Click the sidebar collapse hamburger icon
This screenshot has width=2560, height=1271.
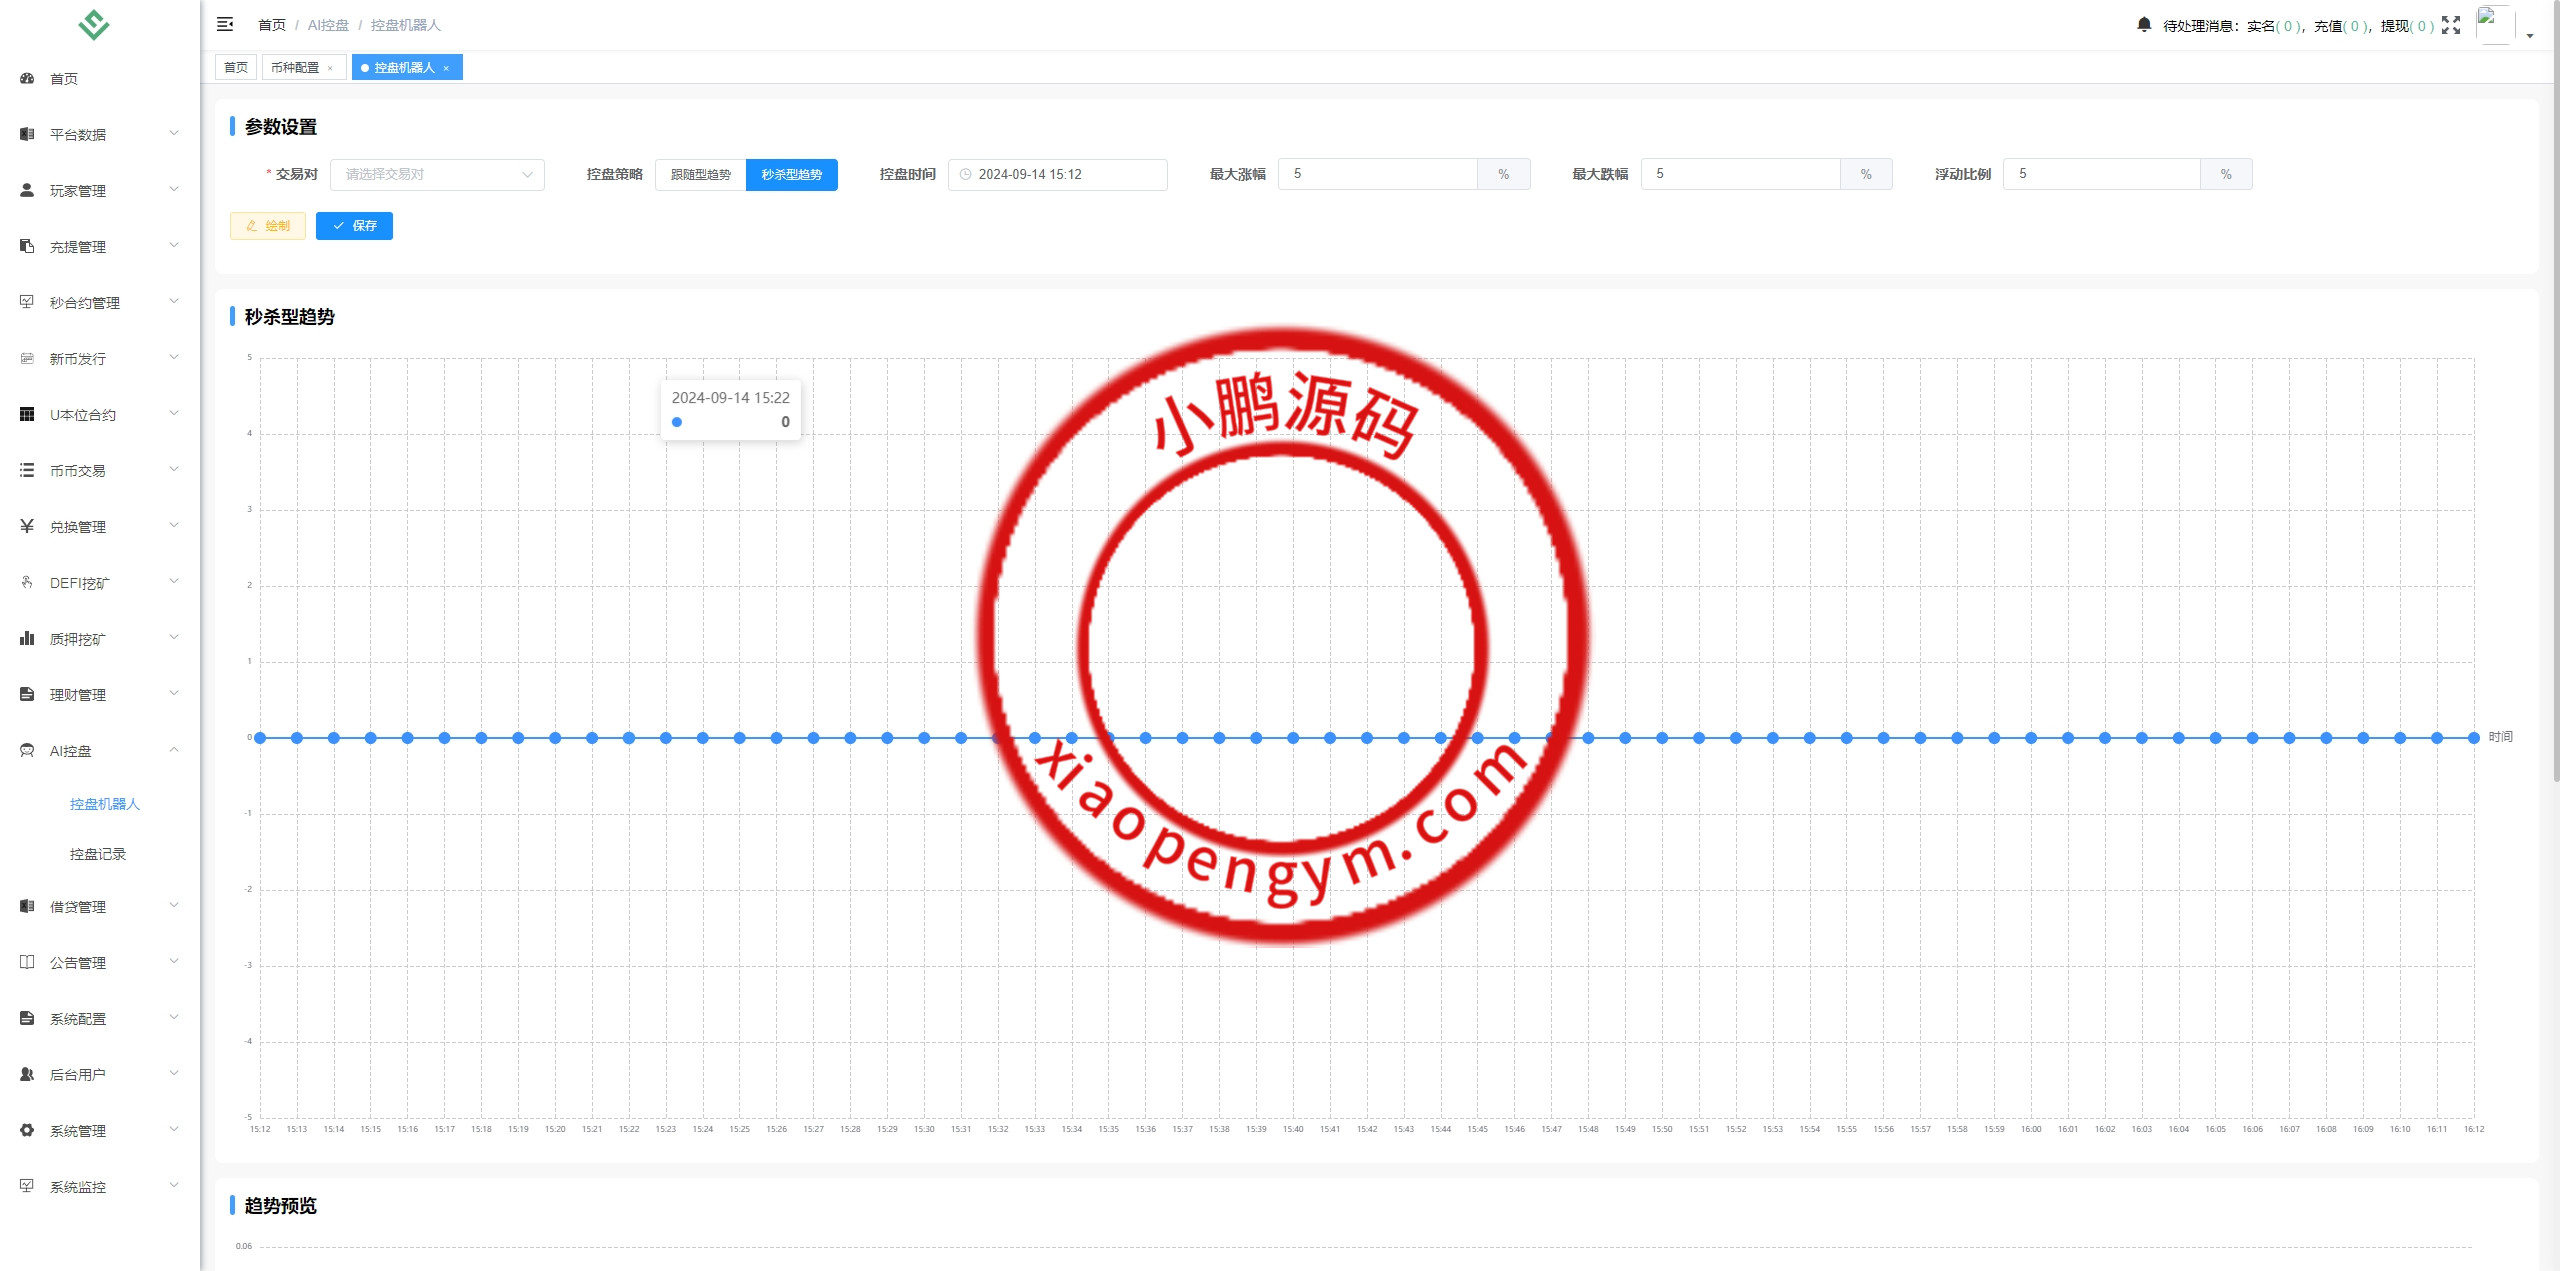pos(225,24)
